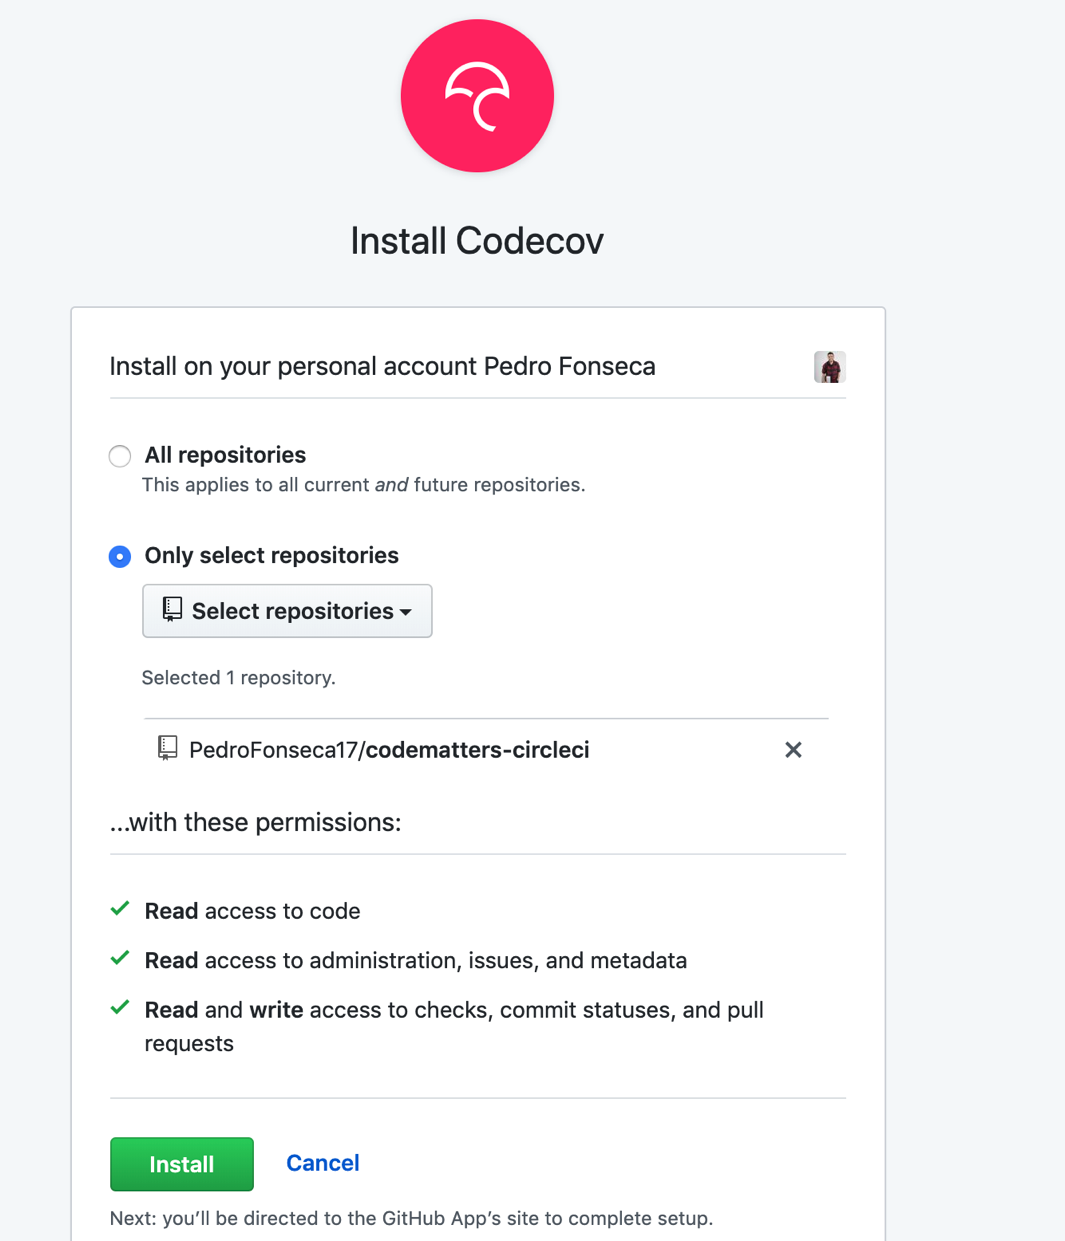
Task: Select the Only select repositories radio option
Action: click(119, 556)
